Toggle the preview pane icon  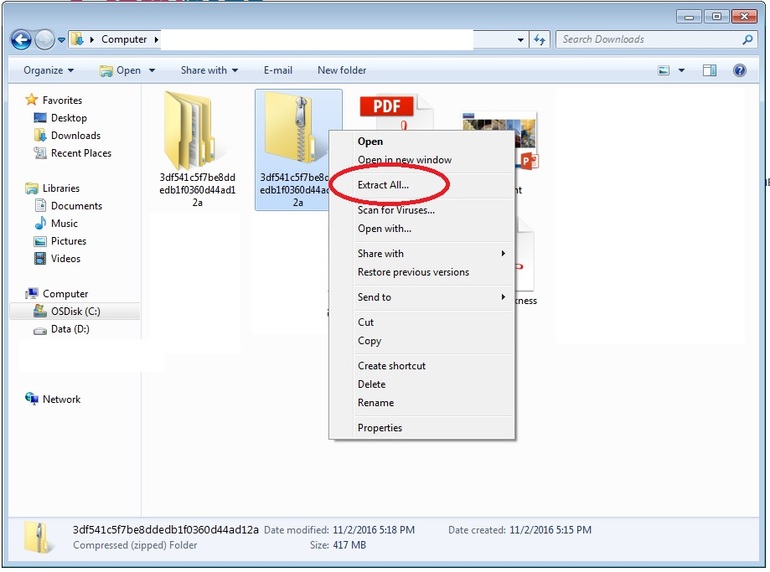709,70
